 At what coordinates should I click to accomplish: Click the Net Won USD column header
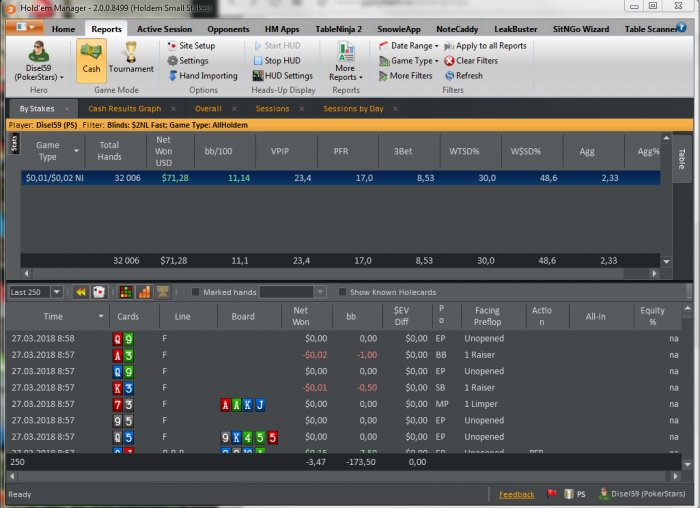(x=163, y=151)
